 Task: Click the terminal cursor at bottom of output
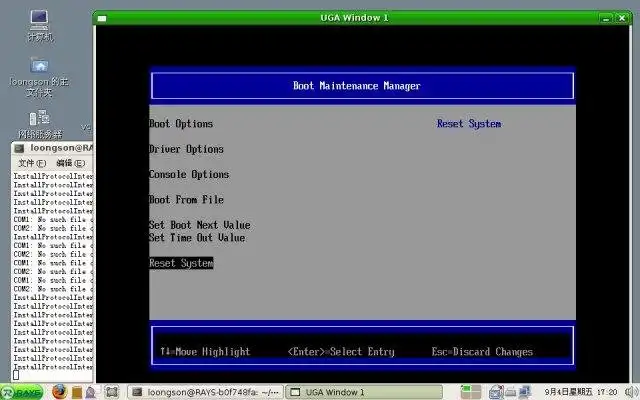tap(16, 375)
